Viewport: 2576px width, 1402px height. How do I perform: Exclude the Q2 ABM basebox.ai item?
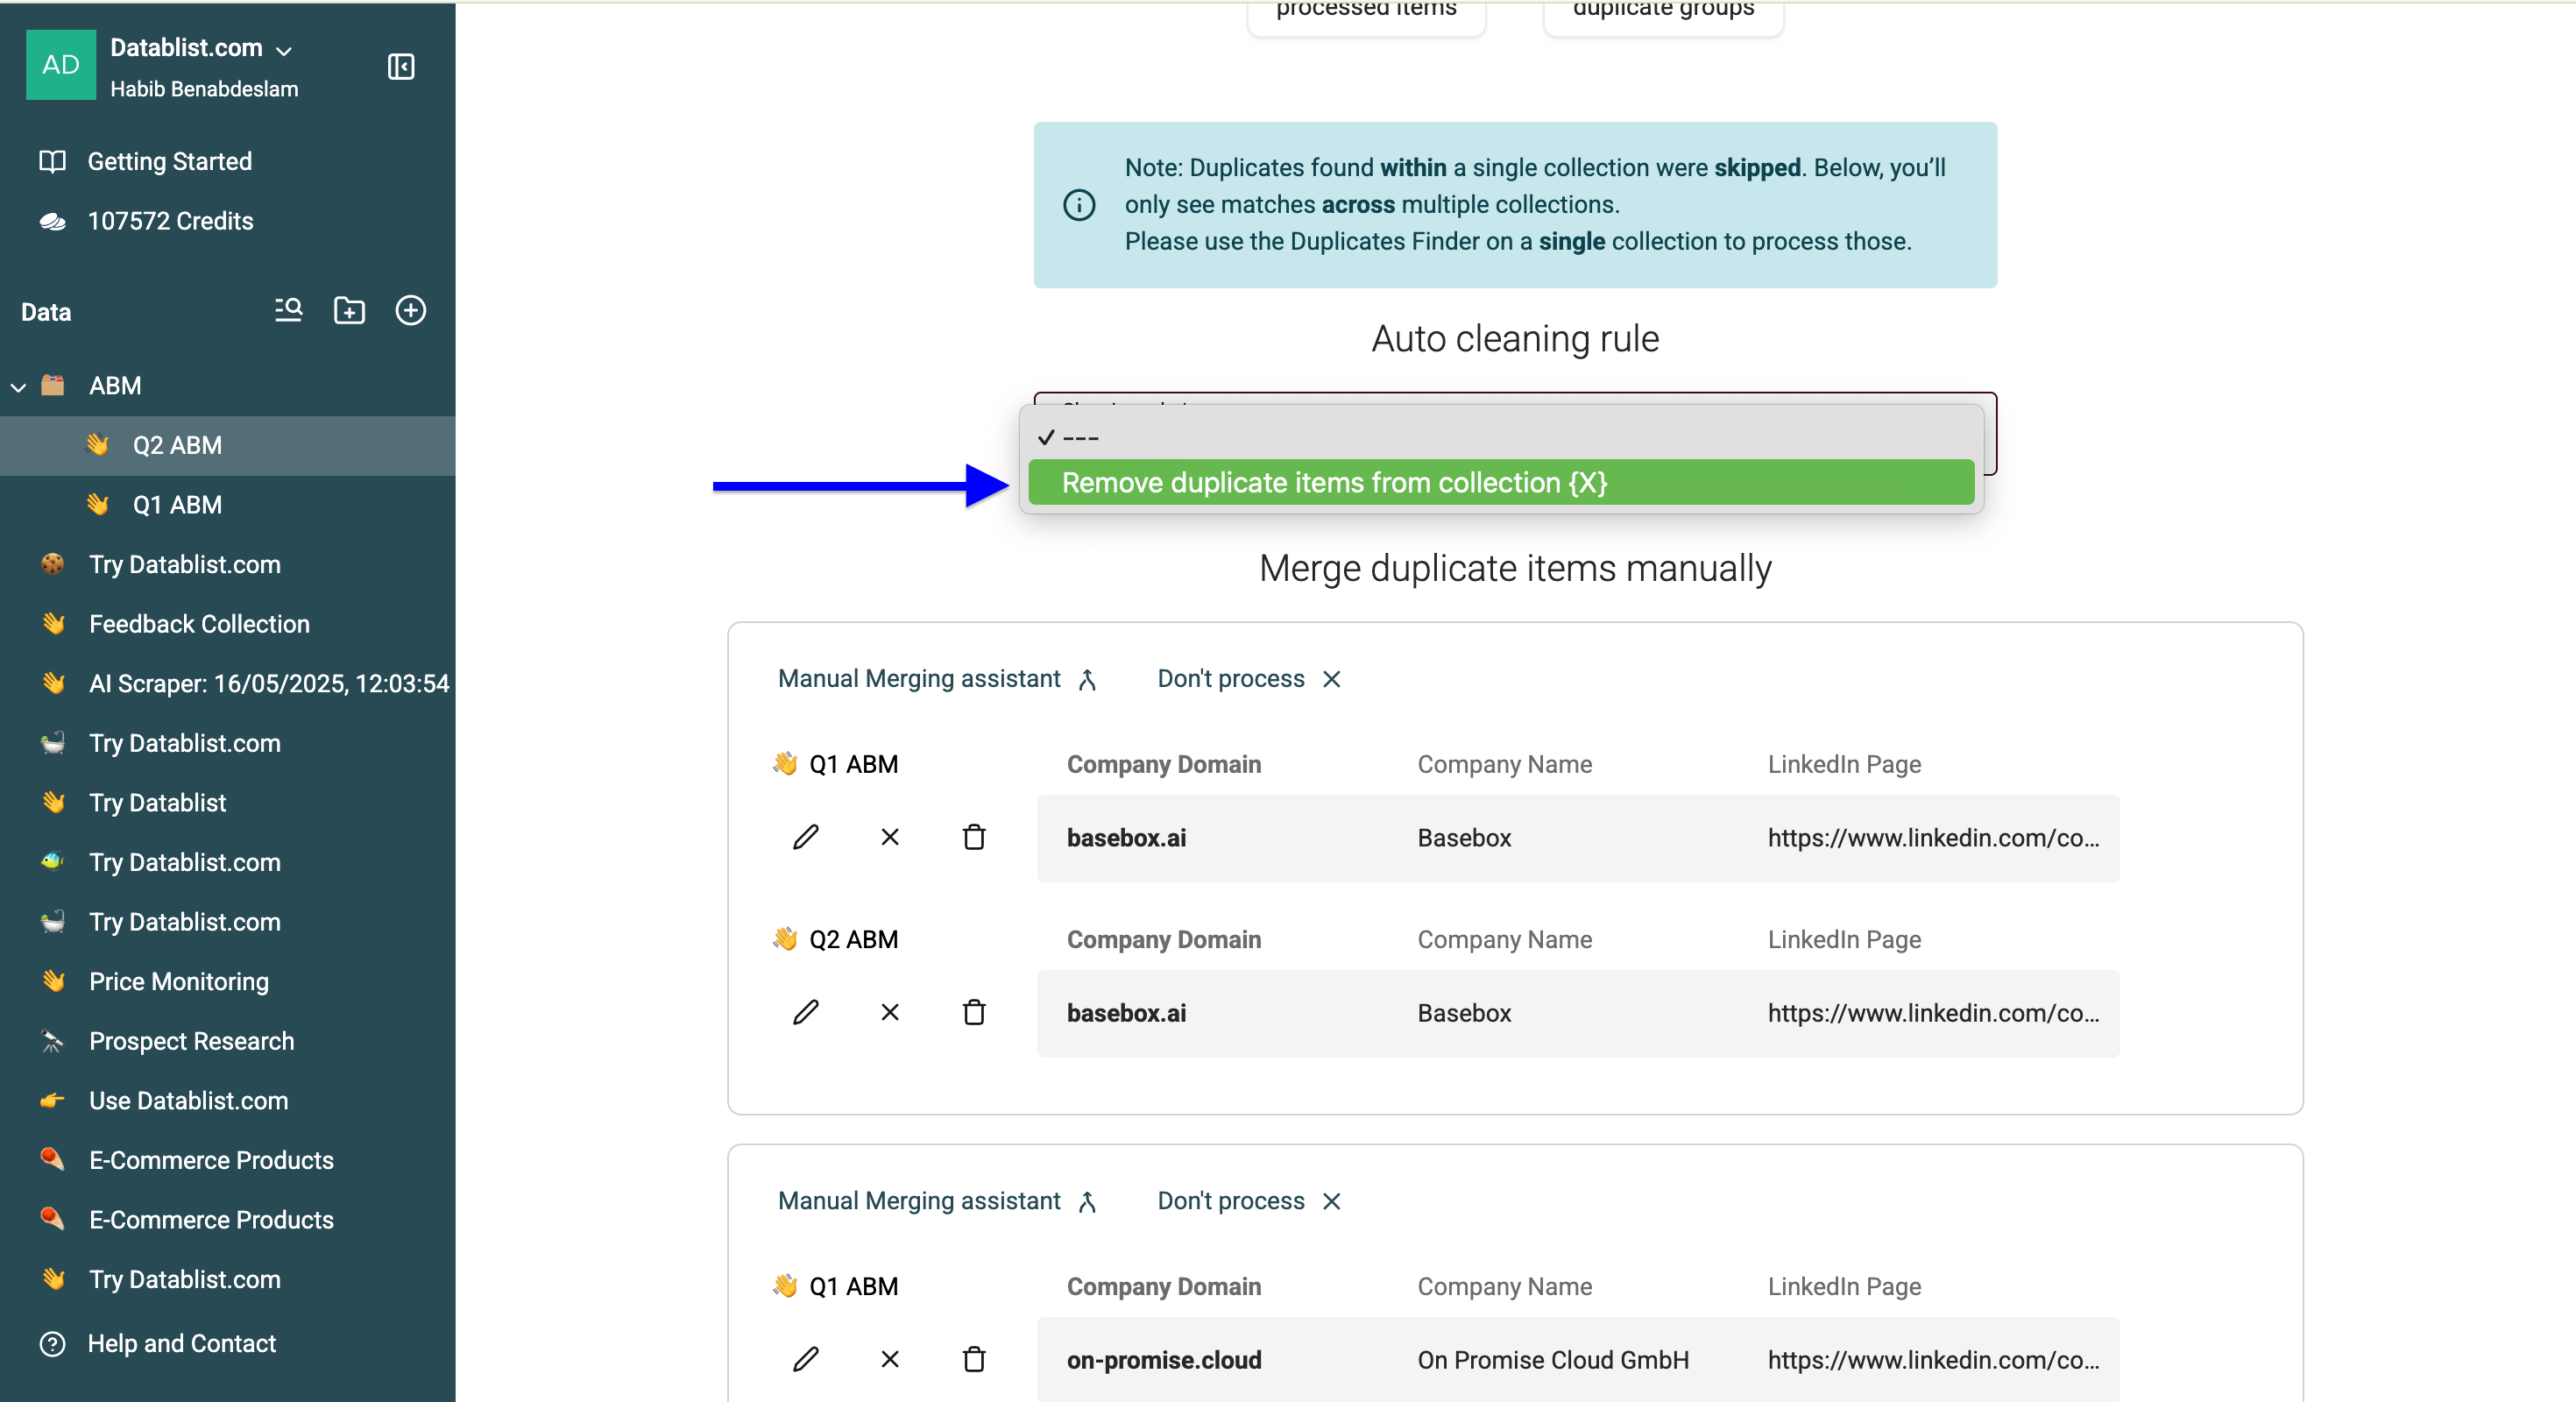click(889, 1013)
